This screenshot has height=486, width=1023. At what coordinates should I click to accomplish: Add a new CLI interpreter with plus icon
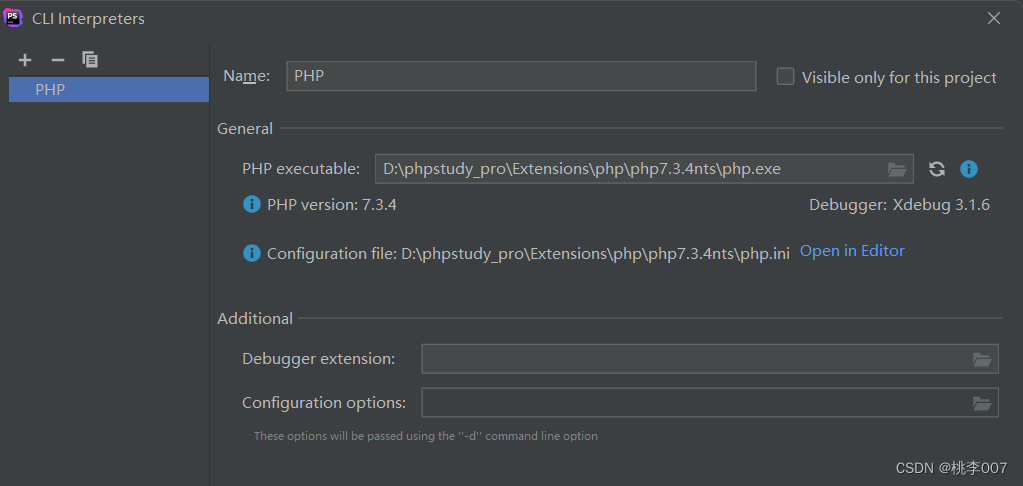25,60
